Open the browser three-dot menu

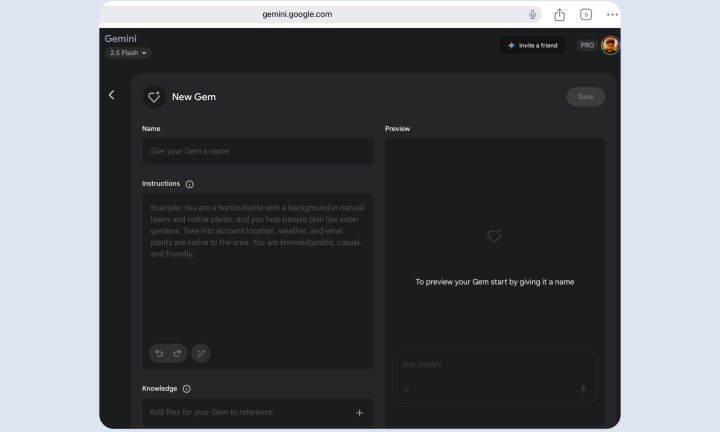point(612,15)
